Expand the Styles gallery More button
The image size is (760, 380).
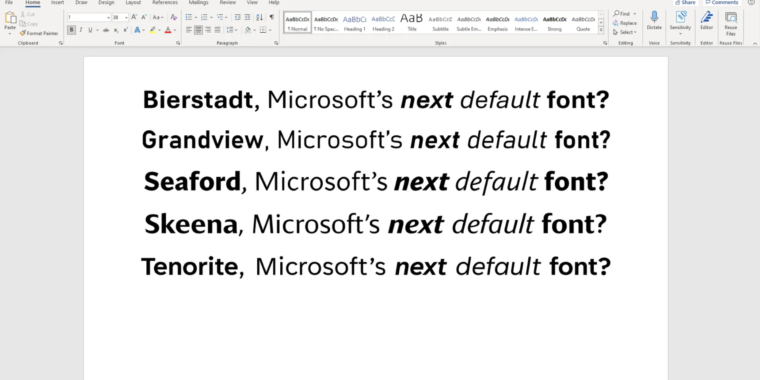click(601, 30)
